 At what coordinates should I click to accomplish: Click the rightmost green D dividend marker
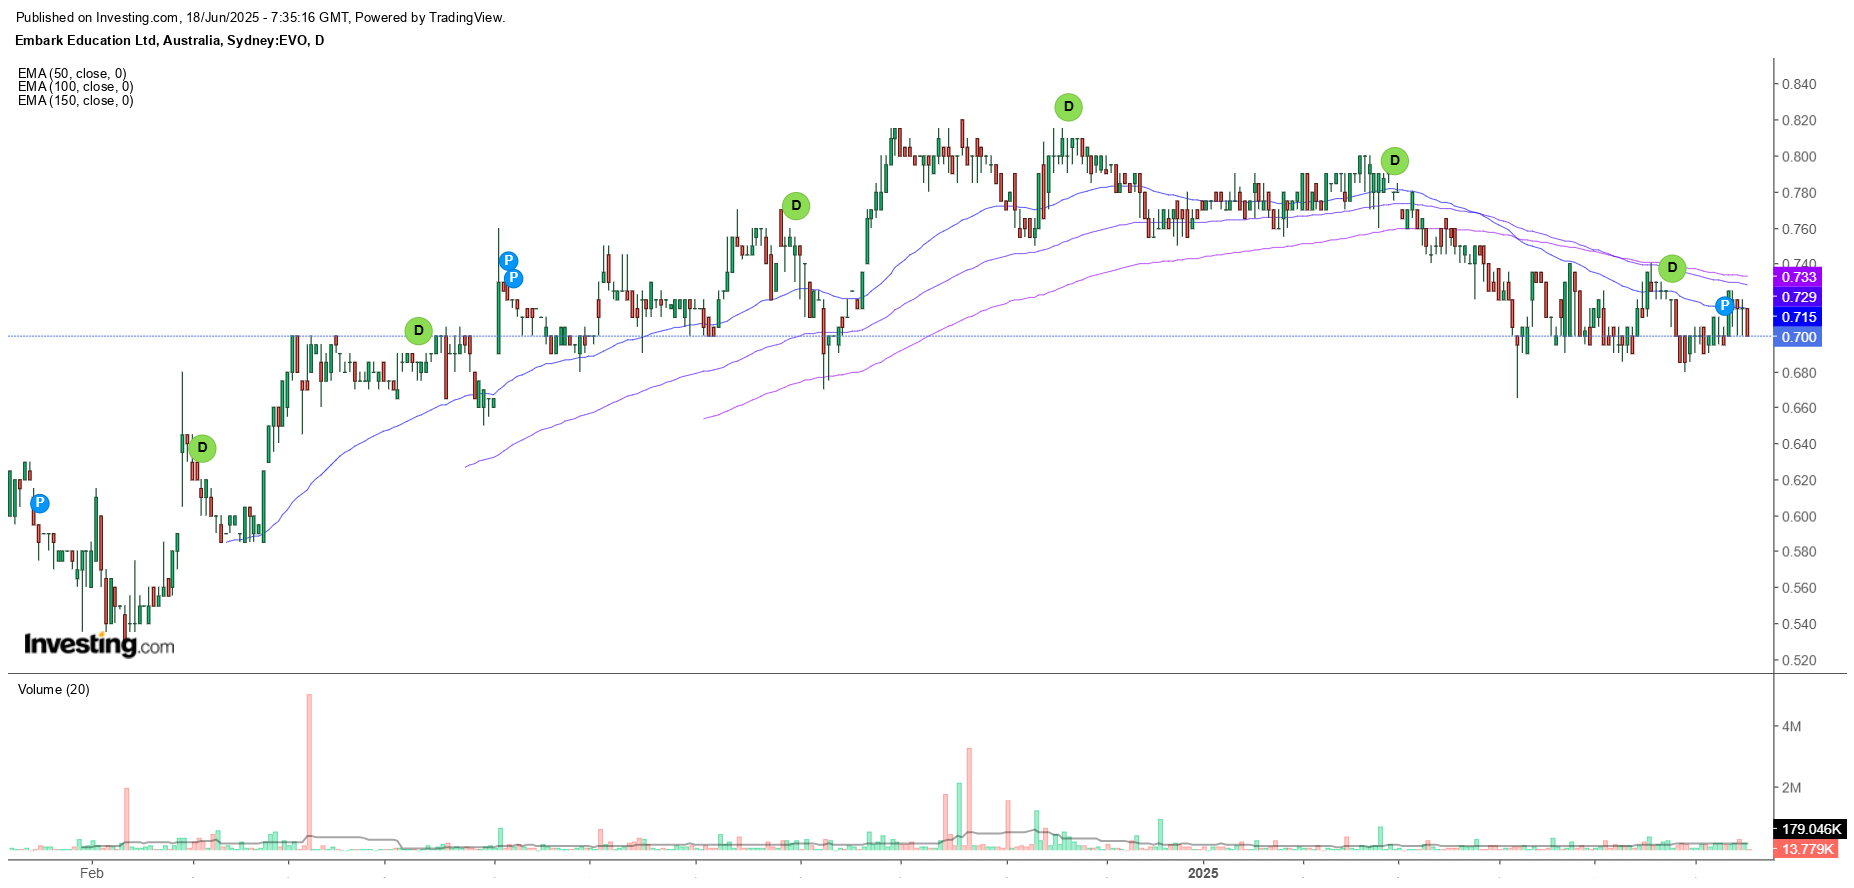(x=1671, y=268)
